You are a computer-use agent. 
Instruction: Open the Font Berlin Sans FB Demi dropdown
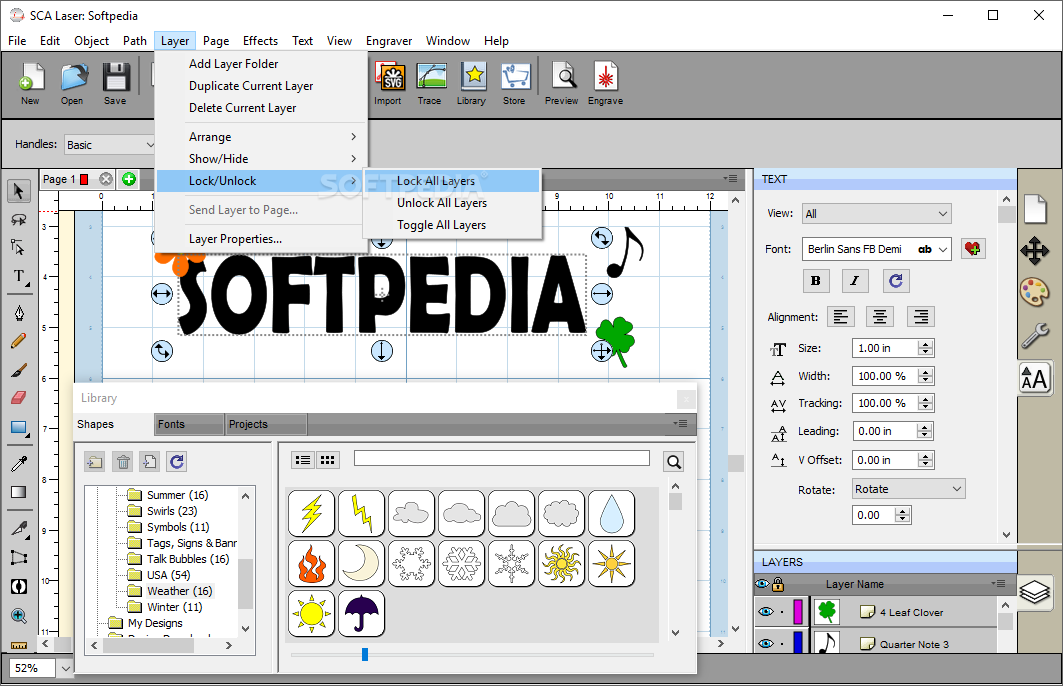click(x=877, y=249)
